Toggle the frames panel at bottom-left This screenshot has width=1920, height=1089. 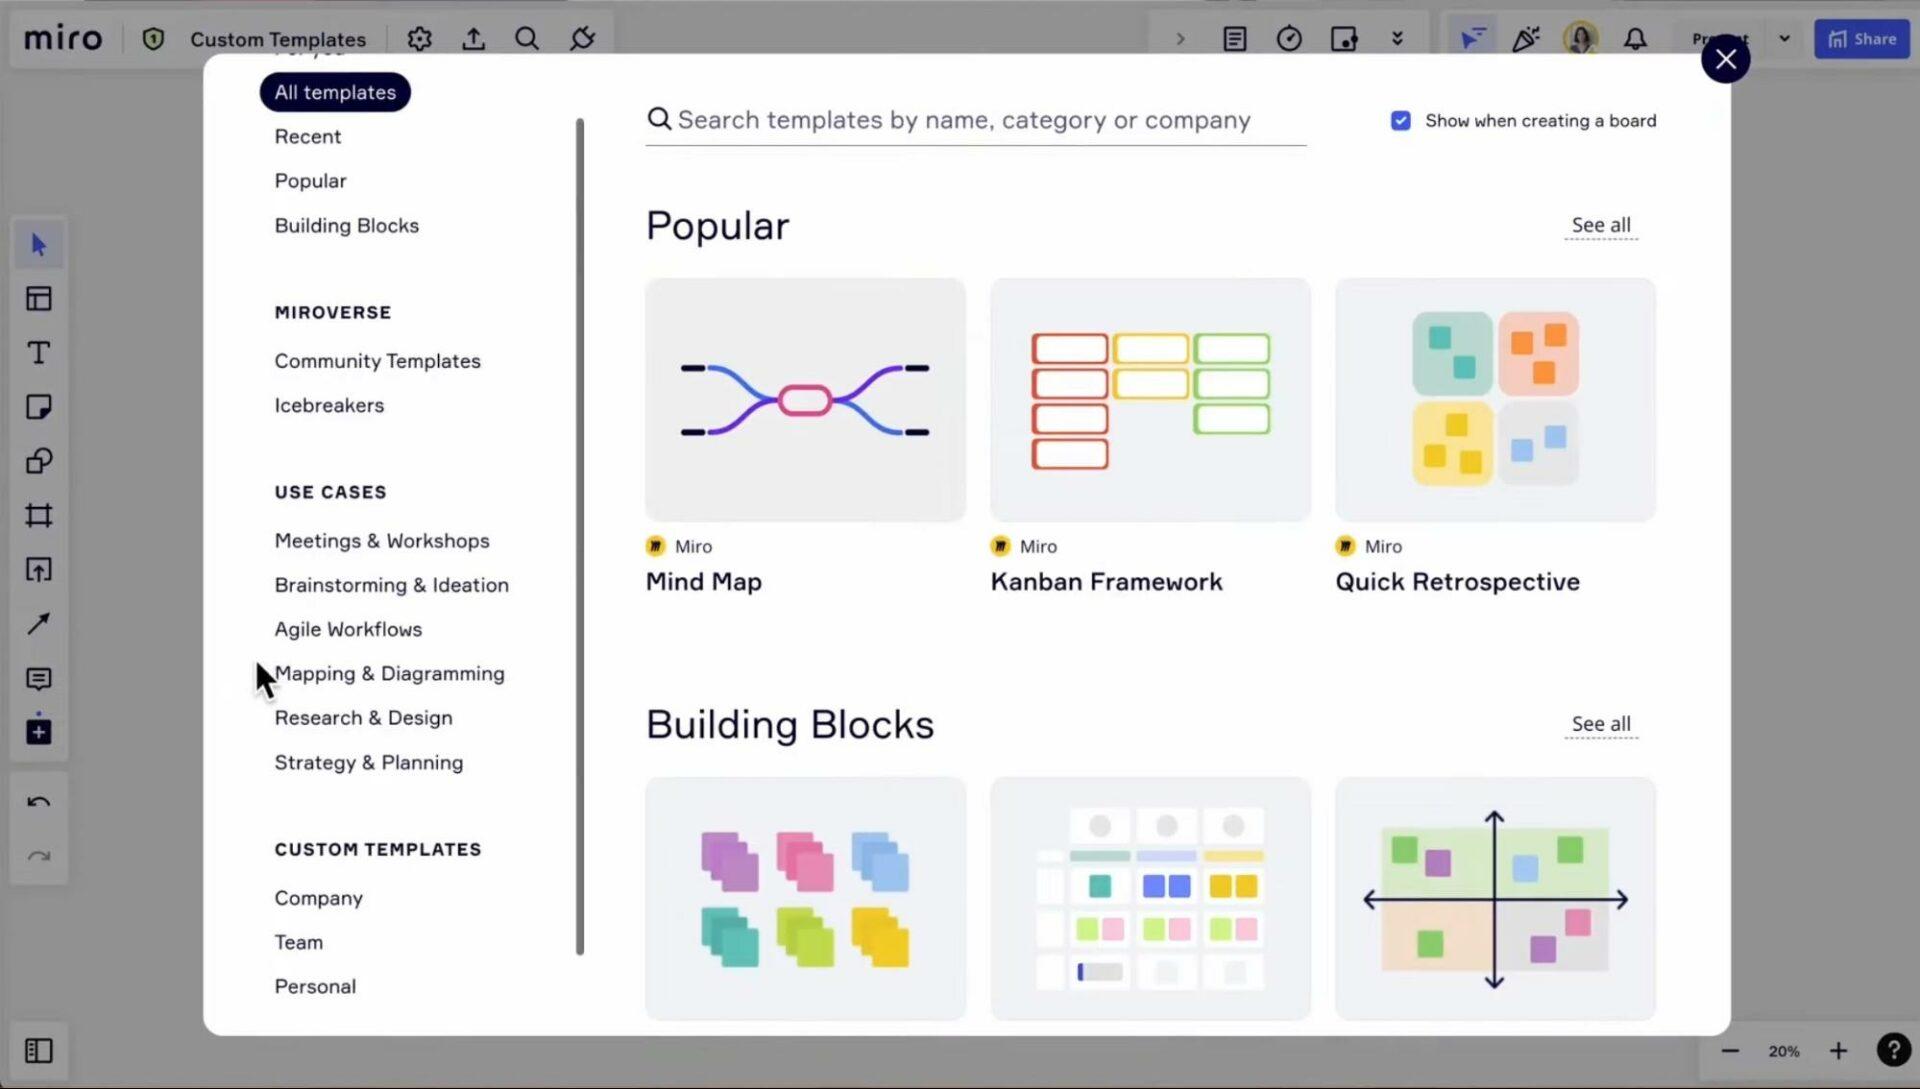click(x=38, y=1050)
